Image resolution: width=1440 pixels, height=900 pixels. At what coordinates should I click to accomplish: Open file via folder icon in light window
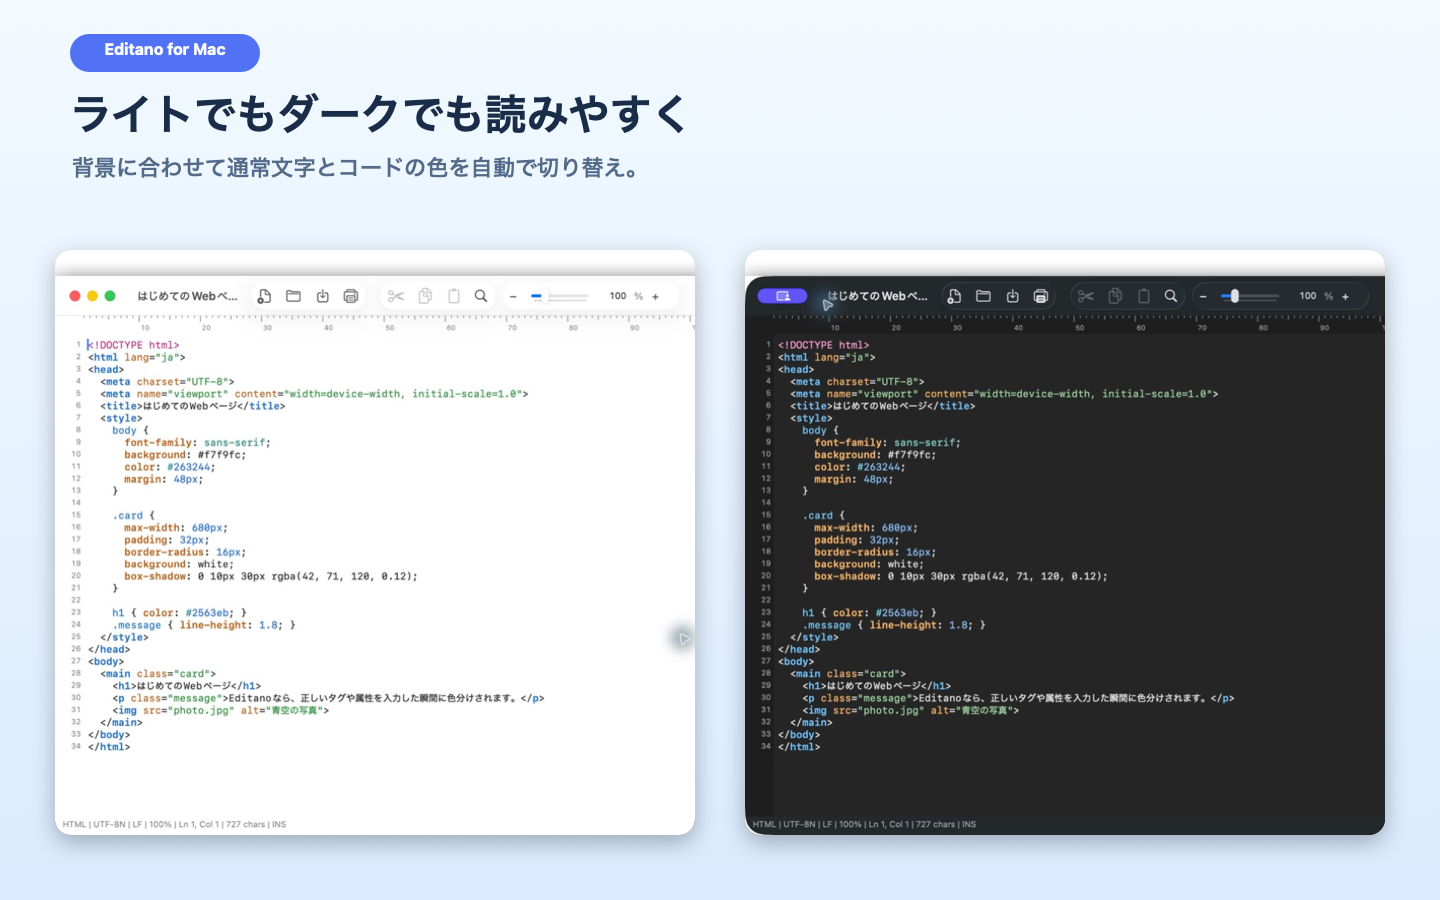click(x=293, y=296)
